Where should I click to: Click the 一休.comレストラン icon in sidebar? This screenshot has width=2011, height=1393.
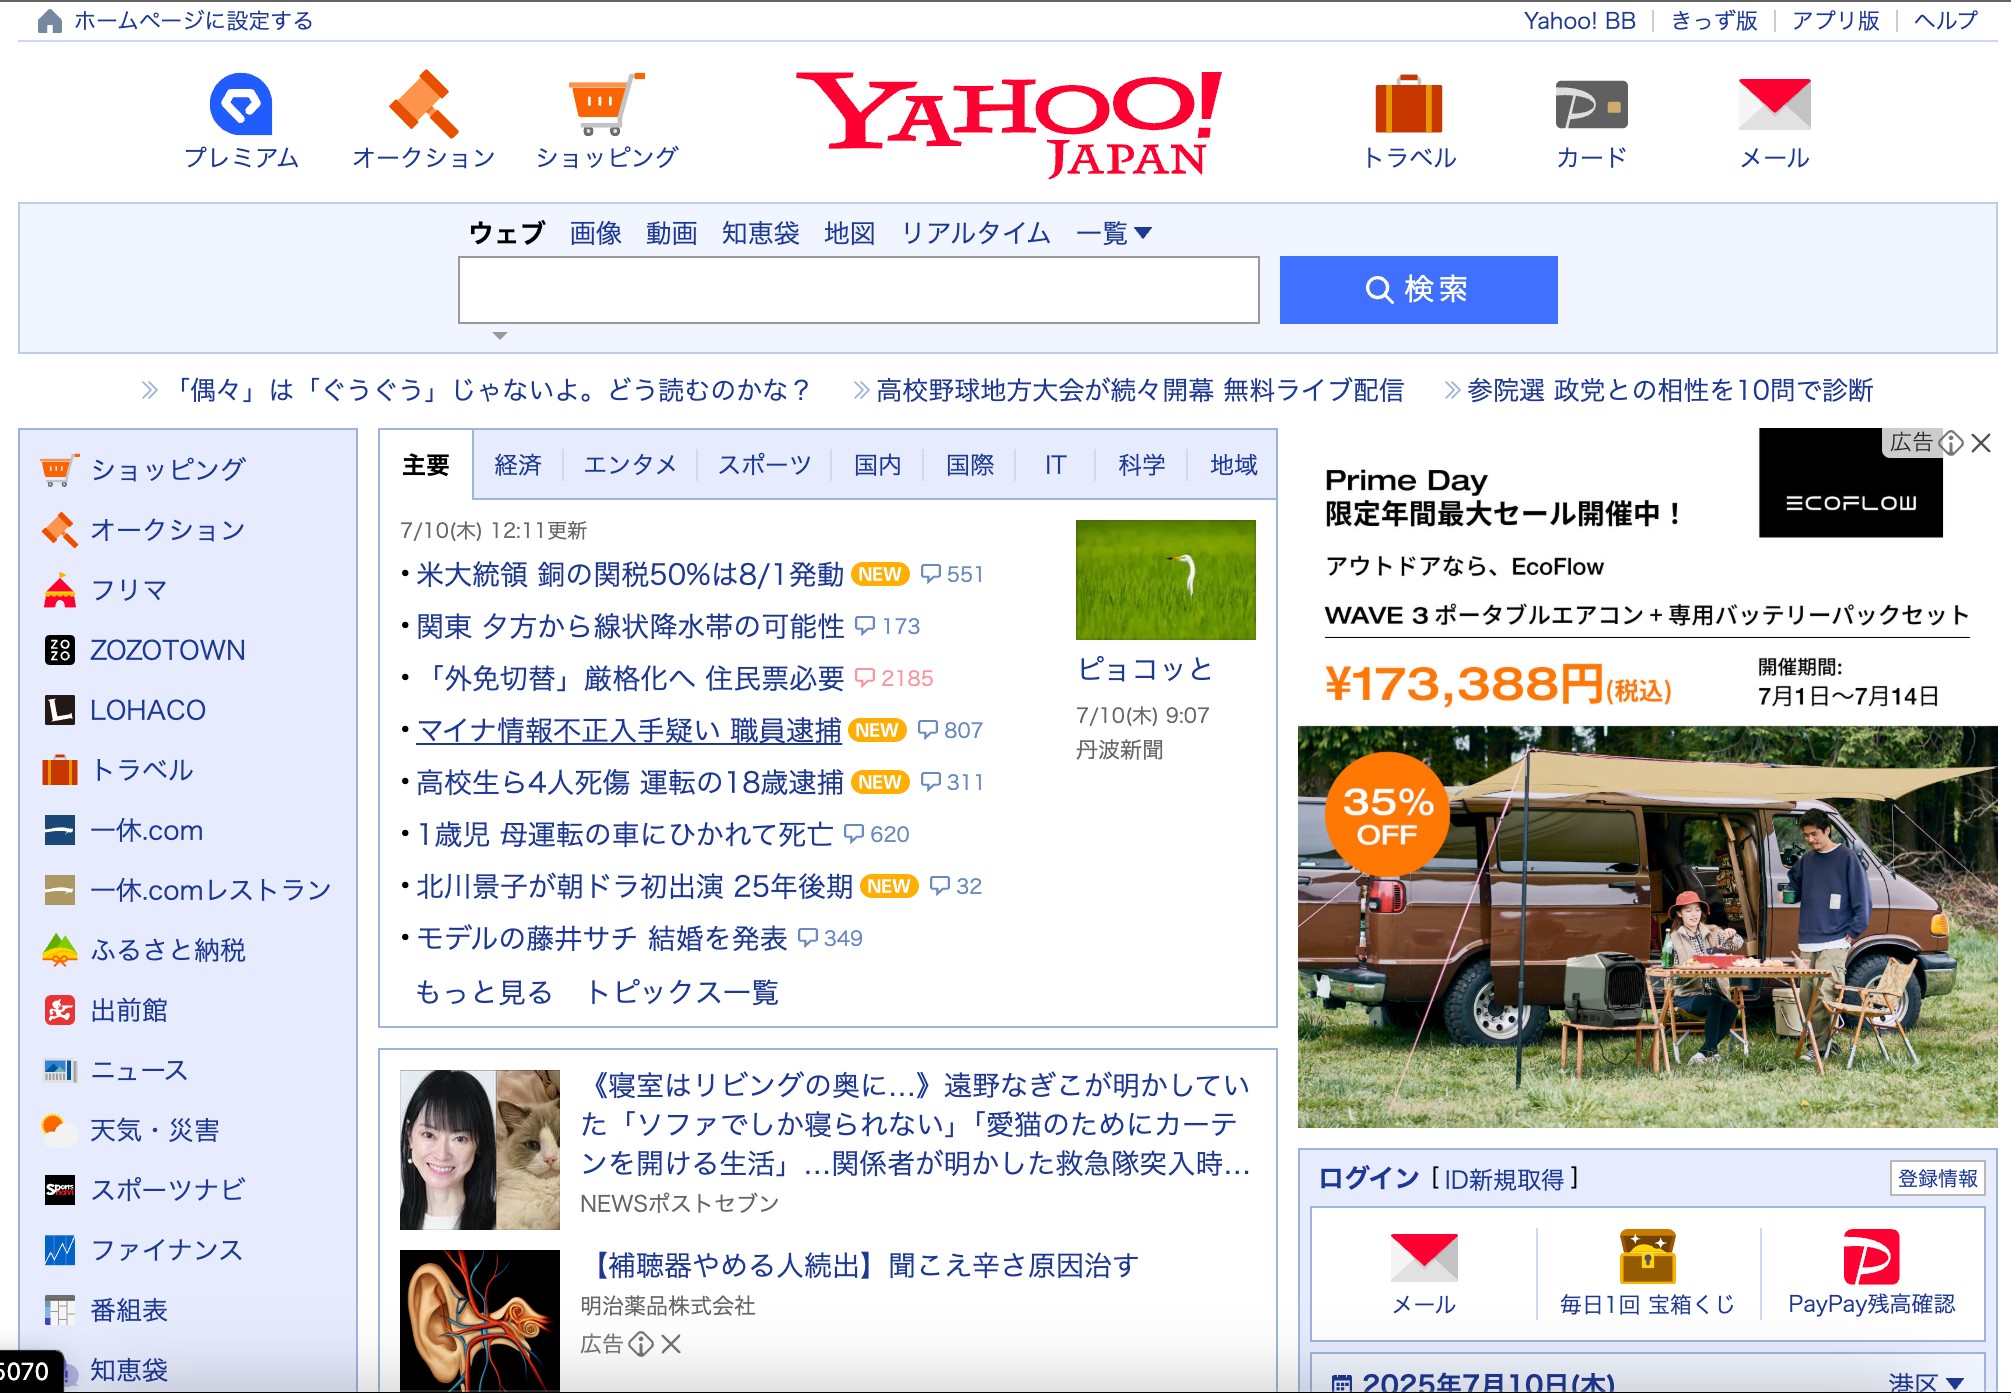pyautogui.click(x=60, y=890)
